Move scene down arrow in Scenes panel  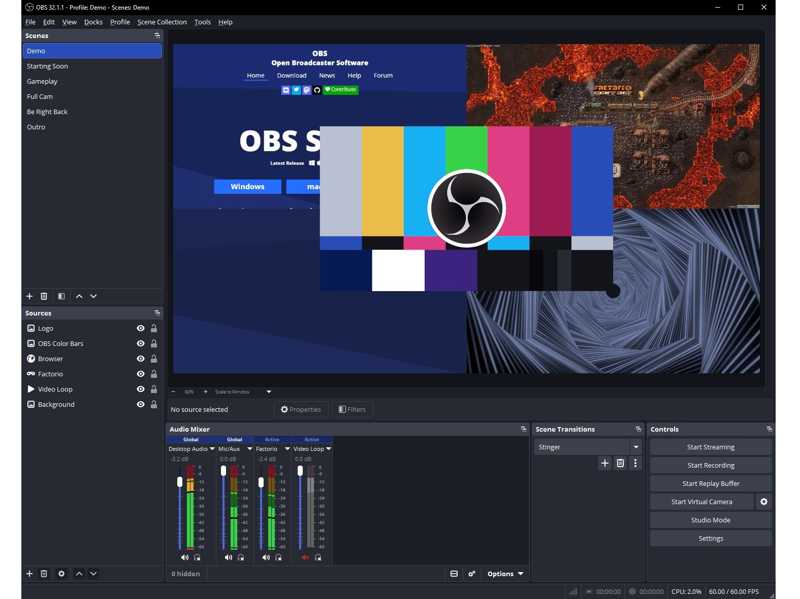click(93, 296)
